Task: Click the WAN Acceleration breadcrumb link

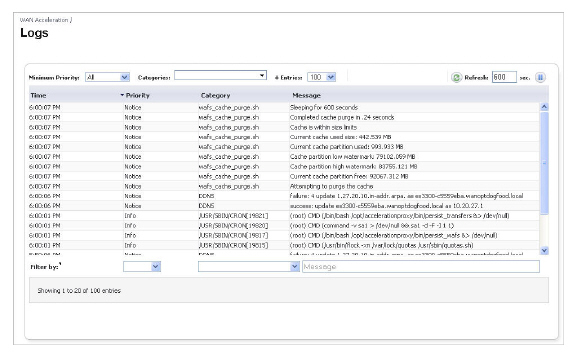Action: click(x=44, y=20)
